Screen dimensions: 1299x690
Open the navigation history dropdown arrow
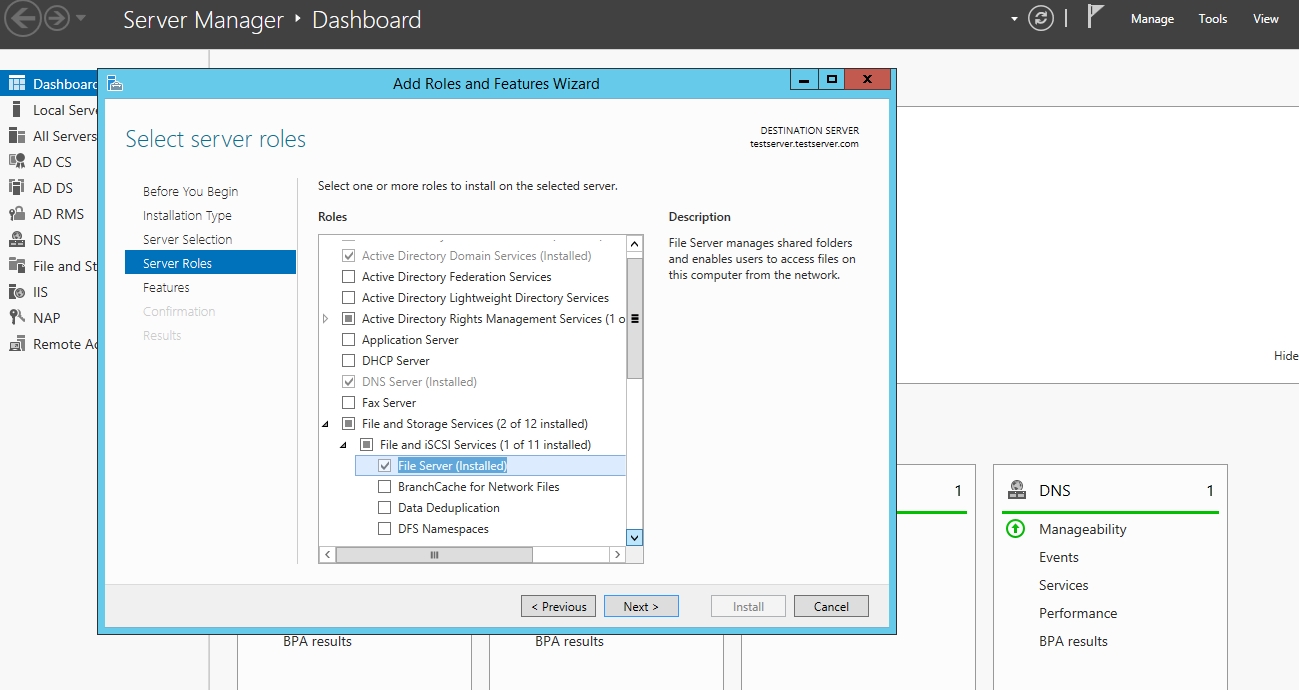pos(81,18)
